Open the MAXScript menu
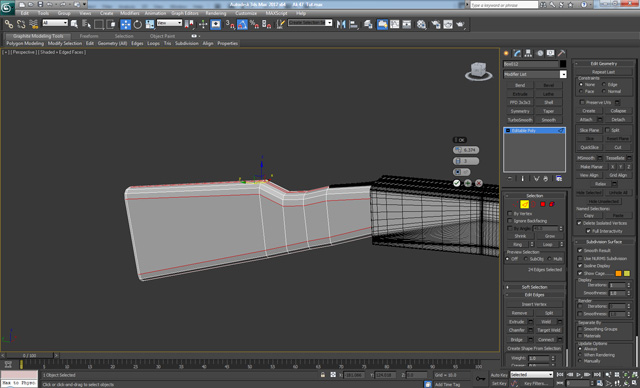The width and height of the screenshot is (640, 388). click(276, 13)
